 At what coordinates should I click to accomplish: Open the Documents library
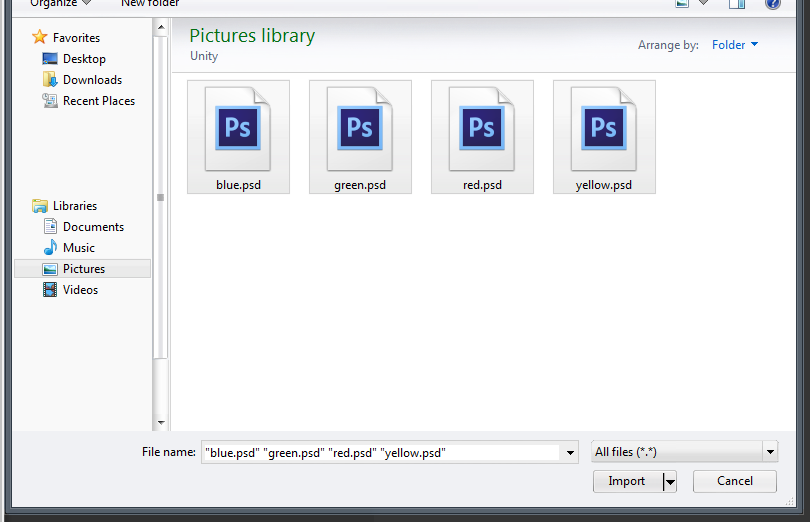(94, 227)
